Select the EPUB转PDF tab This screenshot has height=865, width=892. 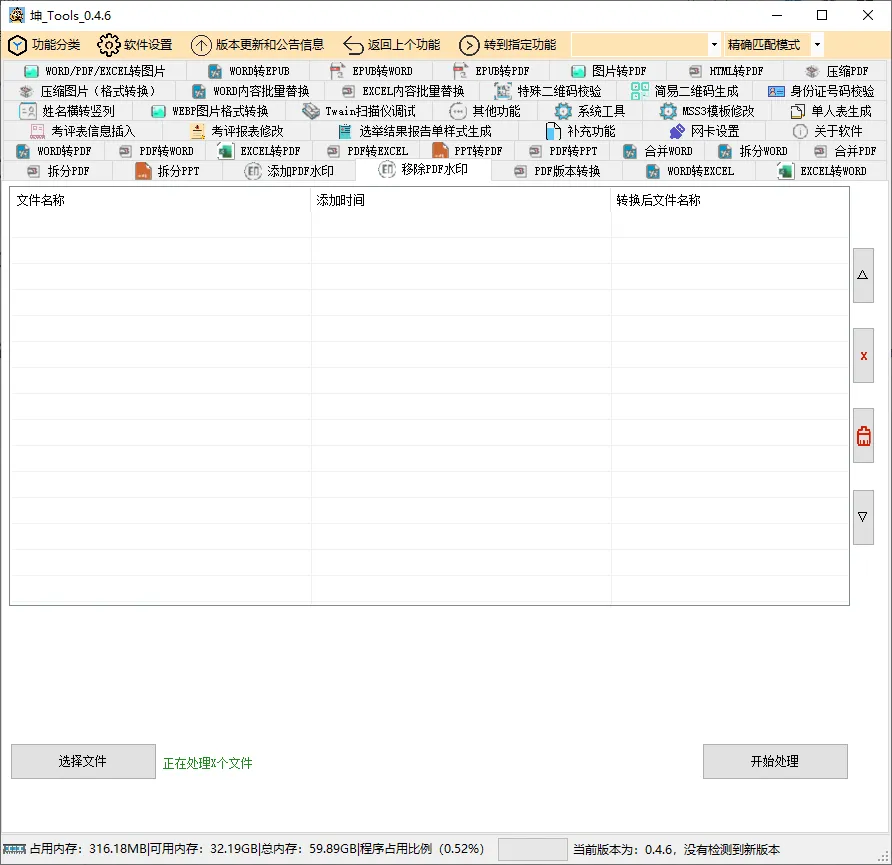pyautogui.click(x=491, y=71)
